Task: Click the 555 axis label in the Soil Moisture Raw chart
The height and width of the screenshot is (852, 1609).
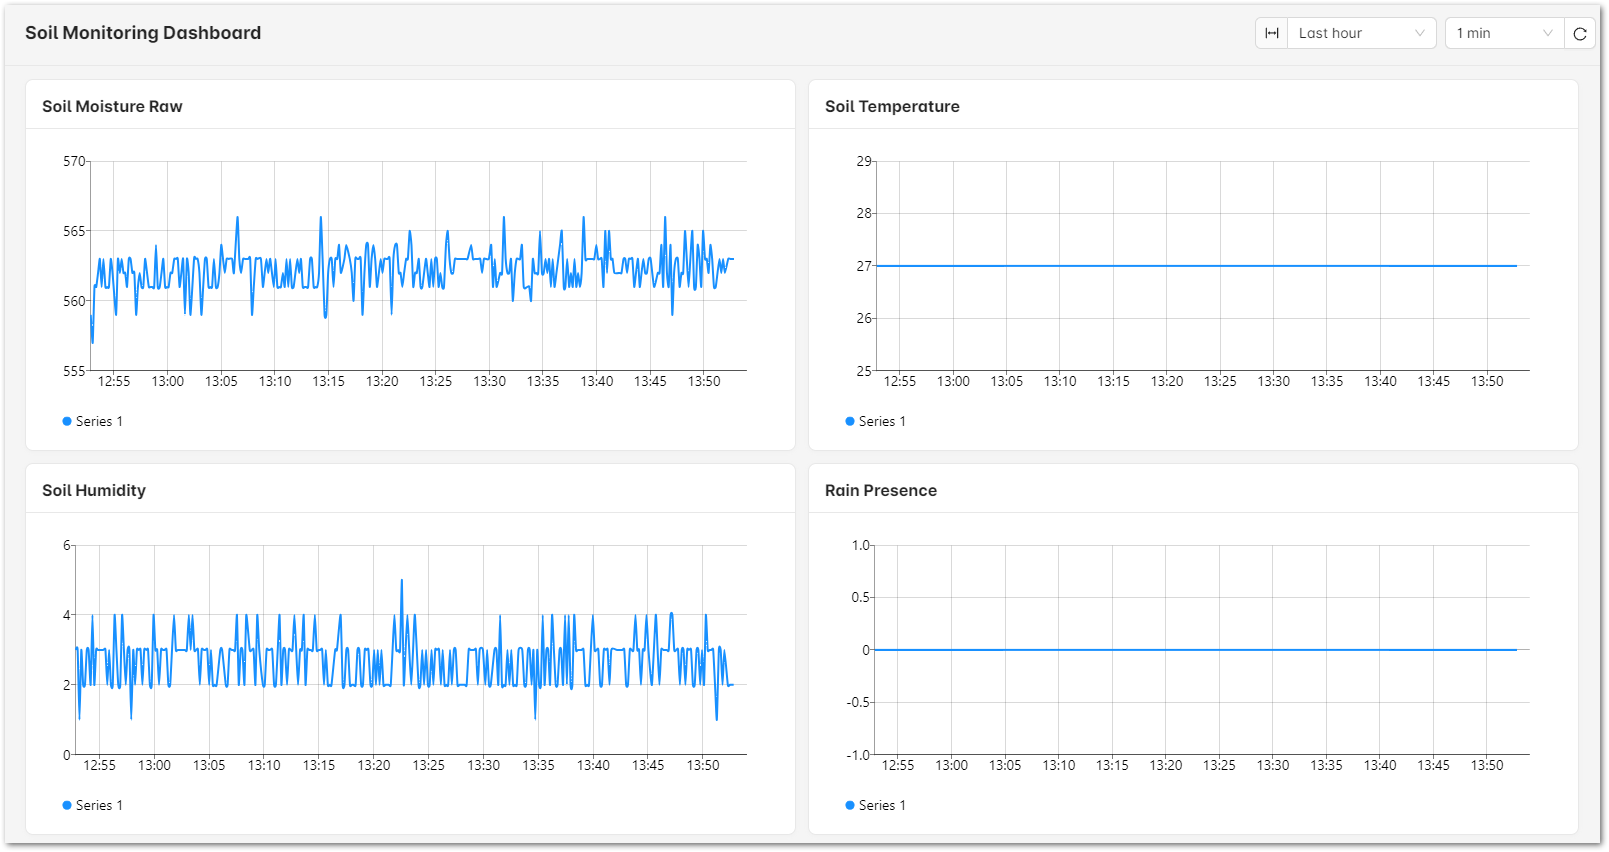Action: (x=74, y=371)
